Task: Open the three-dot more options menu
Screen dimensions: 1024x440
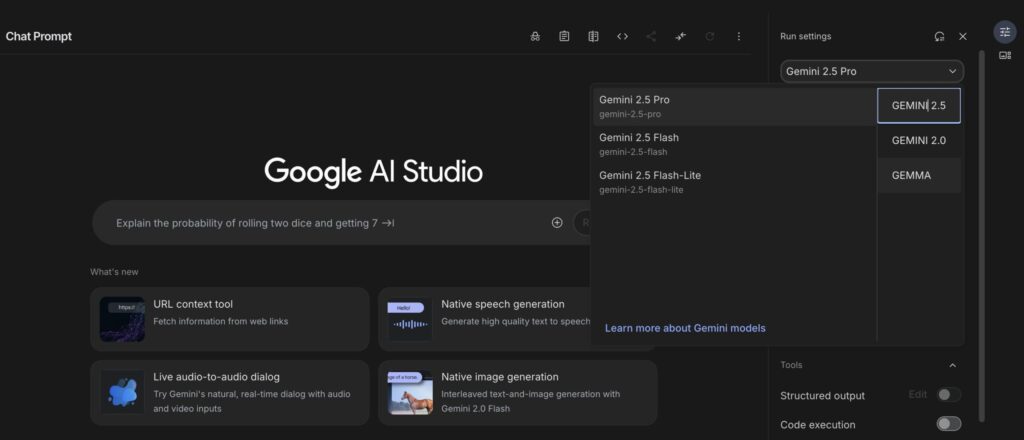Action: (739, 37)
